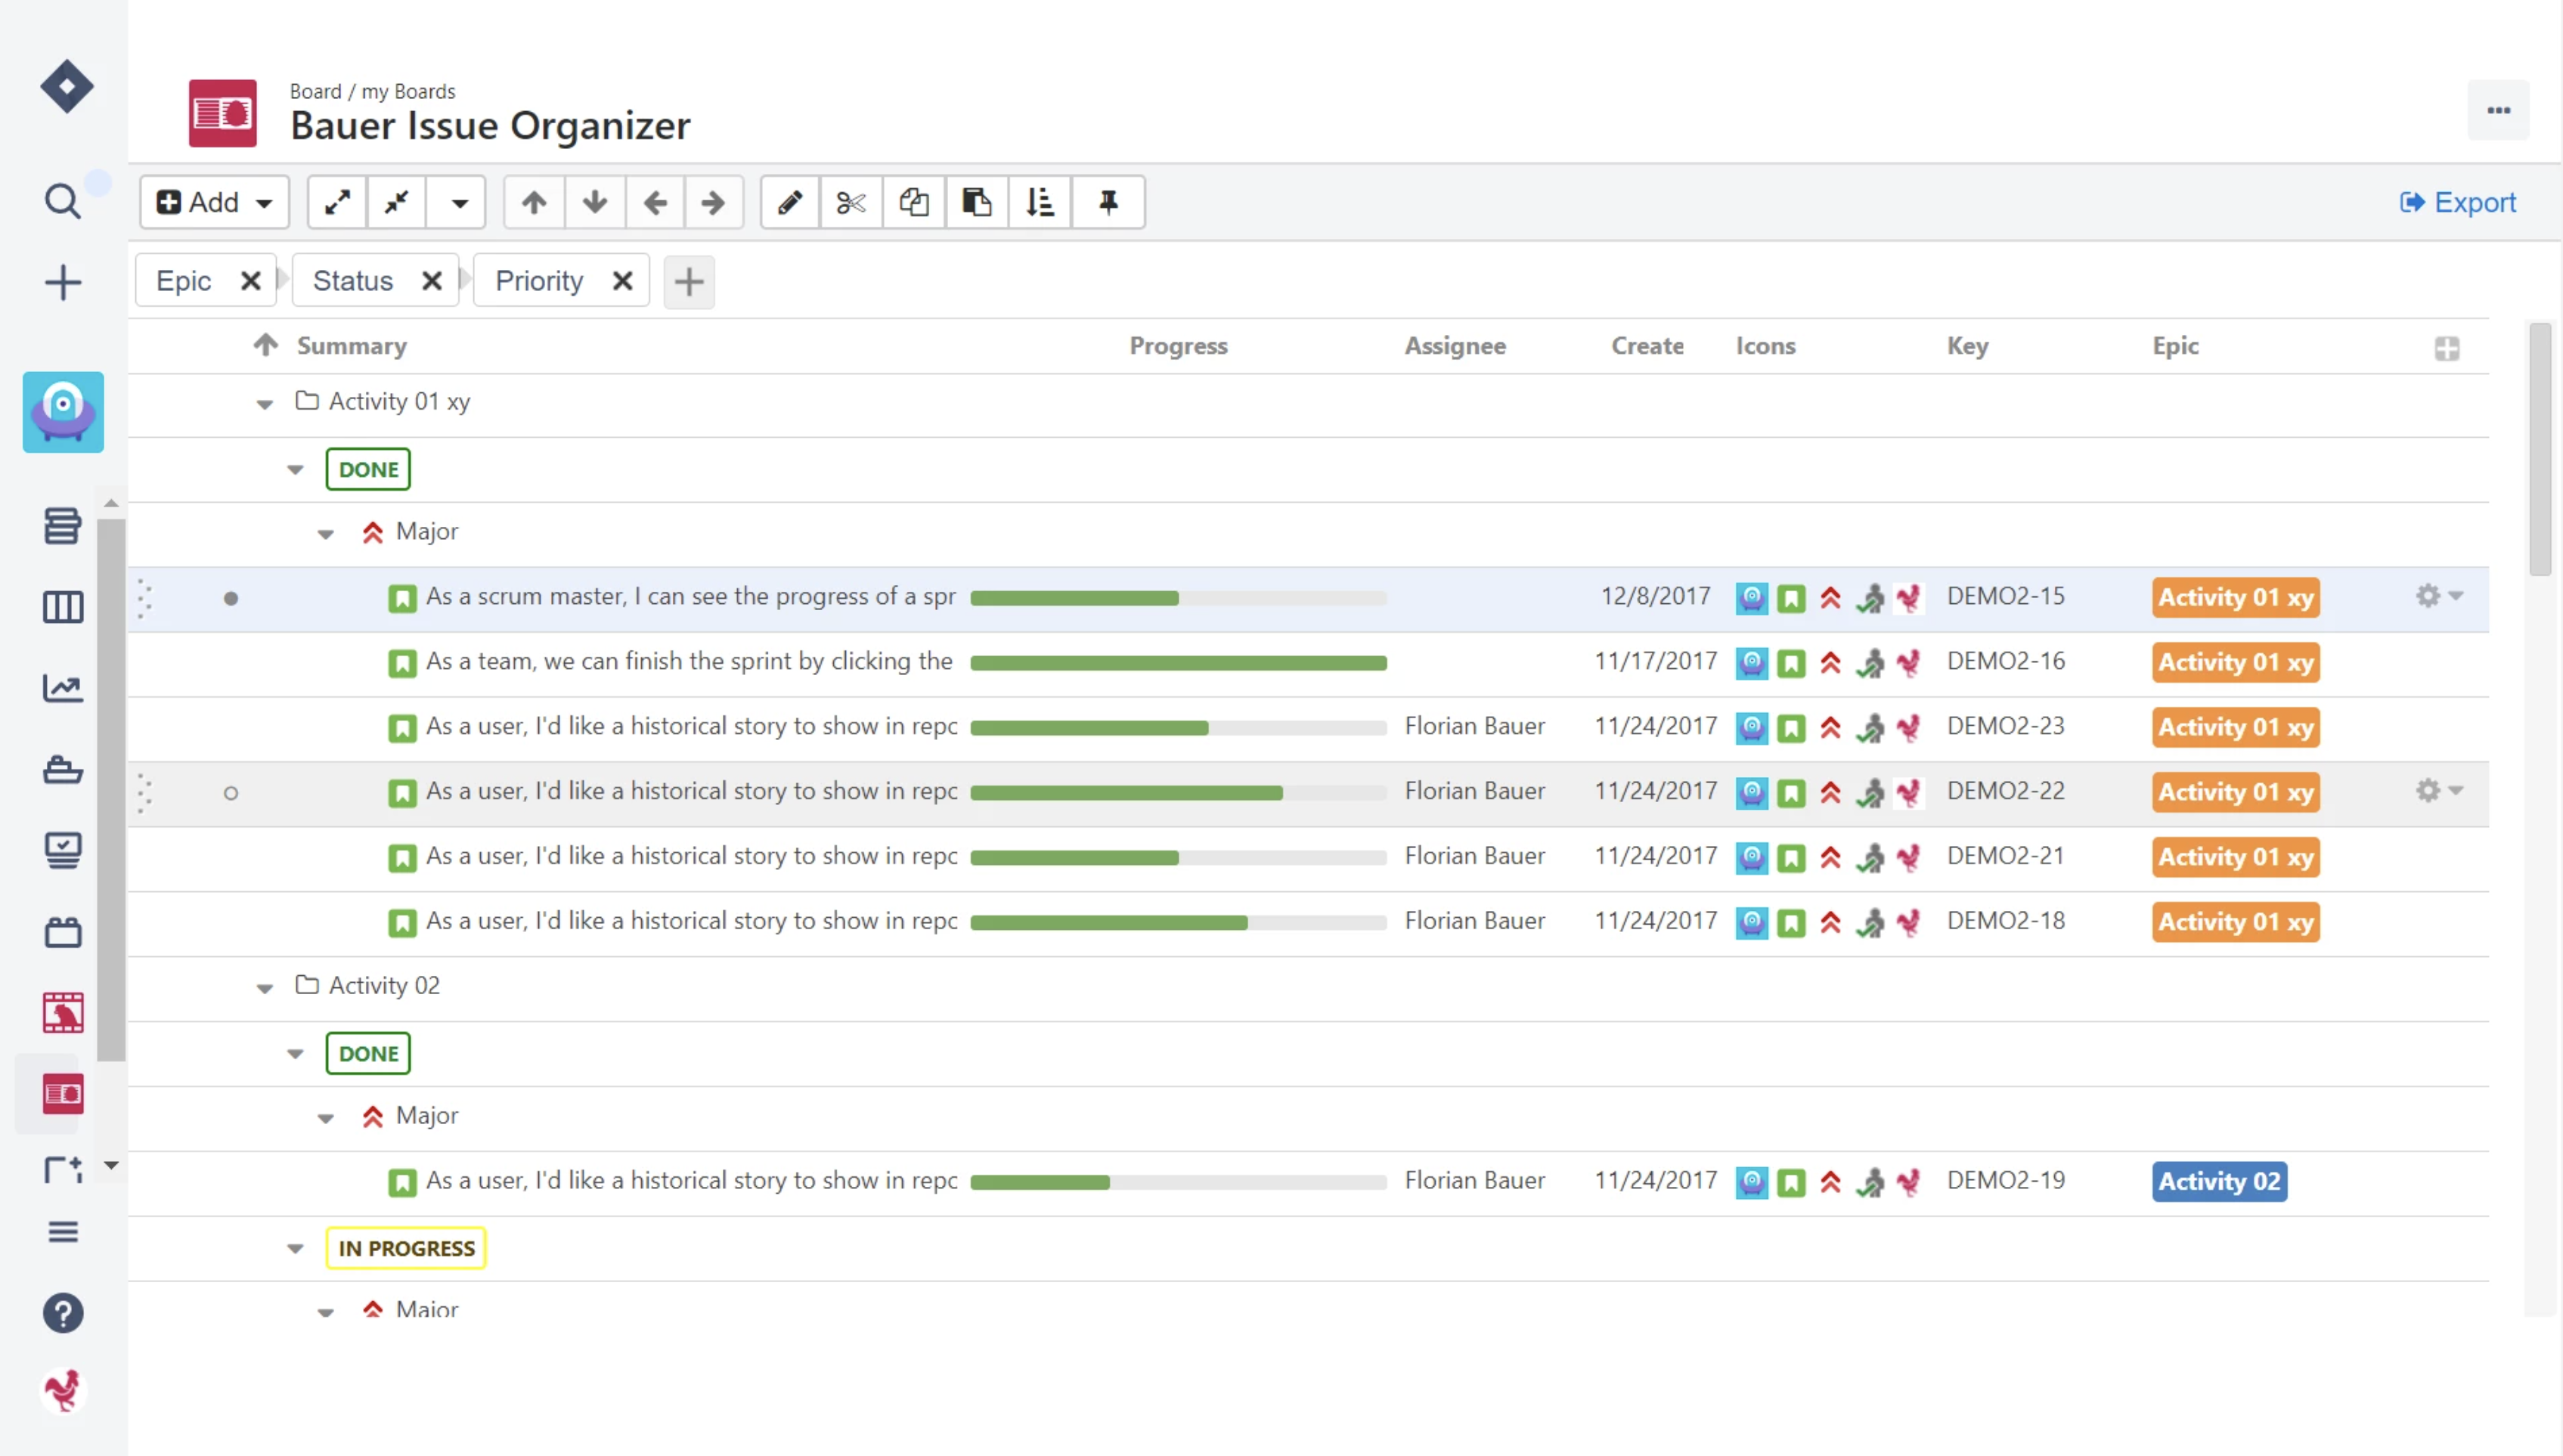The width and height of the screenshot is (2563, 1456).
Task: Remove the Priority grouping level
Action: pos(622,281)
